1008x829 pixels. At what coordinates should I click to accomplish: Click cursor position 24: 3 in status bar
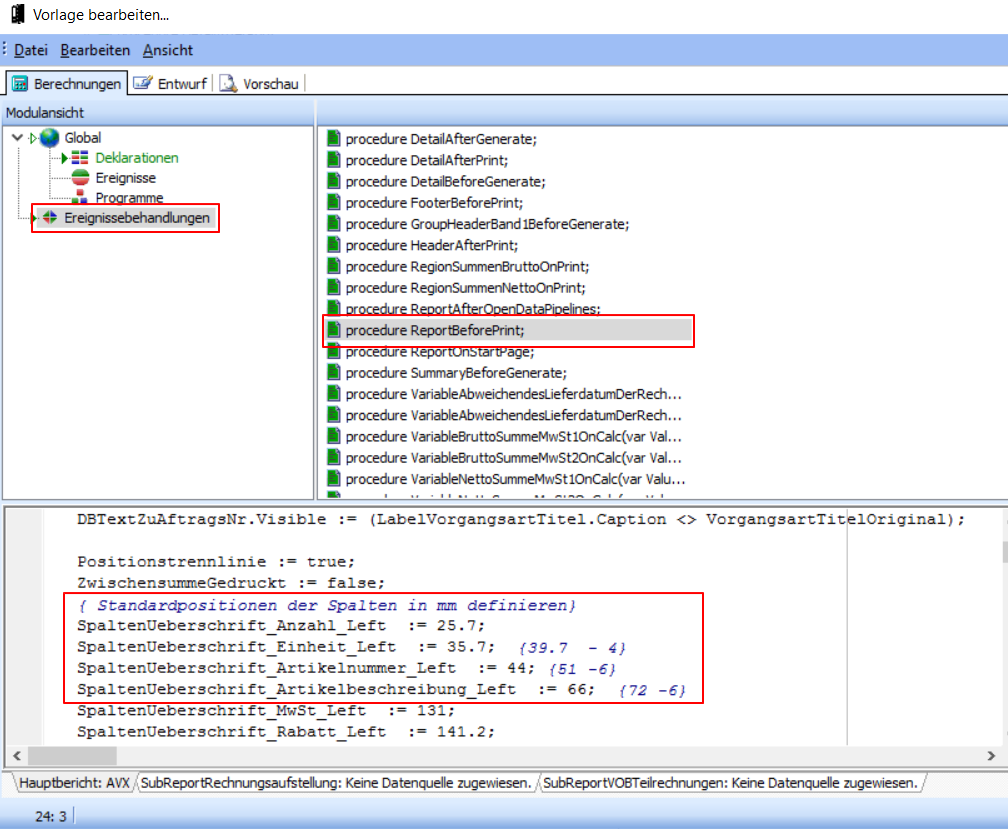(x=51, y=816)
